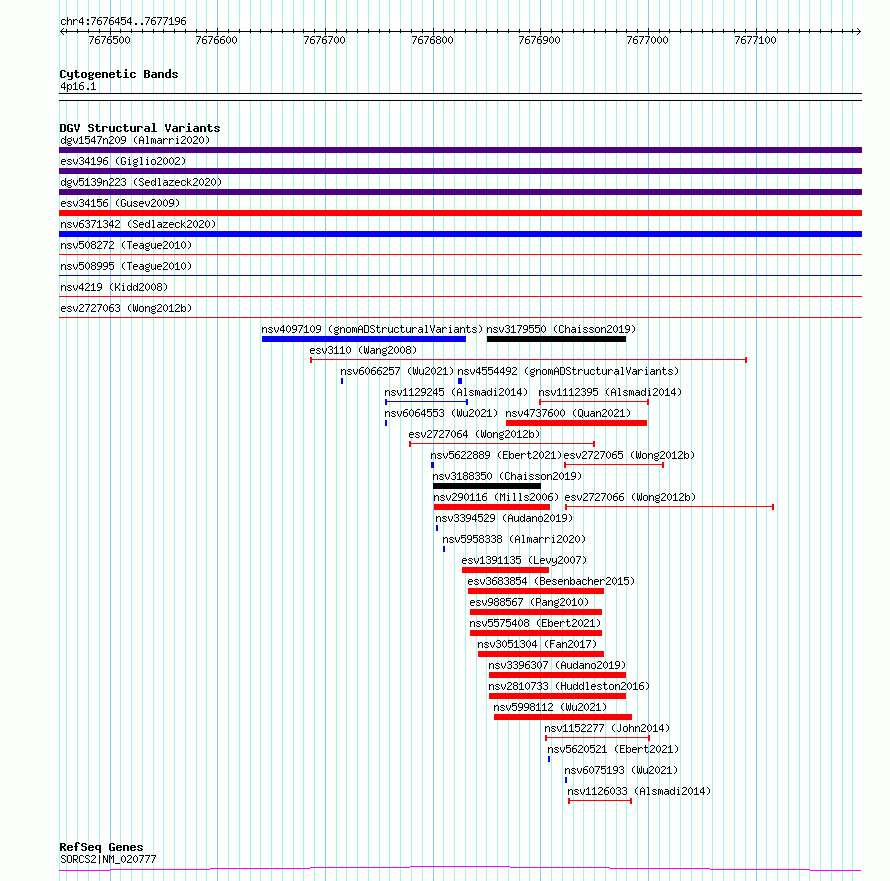Click the red esv1391135 (Levy2007) bar
Viewport: 890px width, 881px height.
click(x=505, y=570)
